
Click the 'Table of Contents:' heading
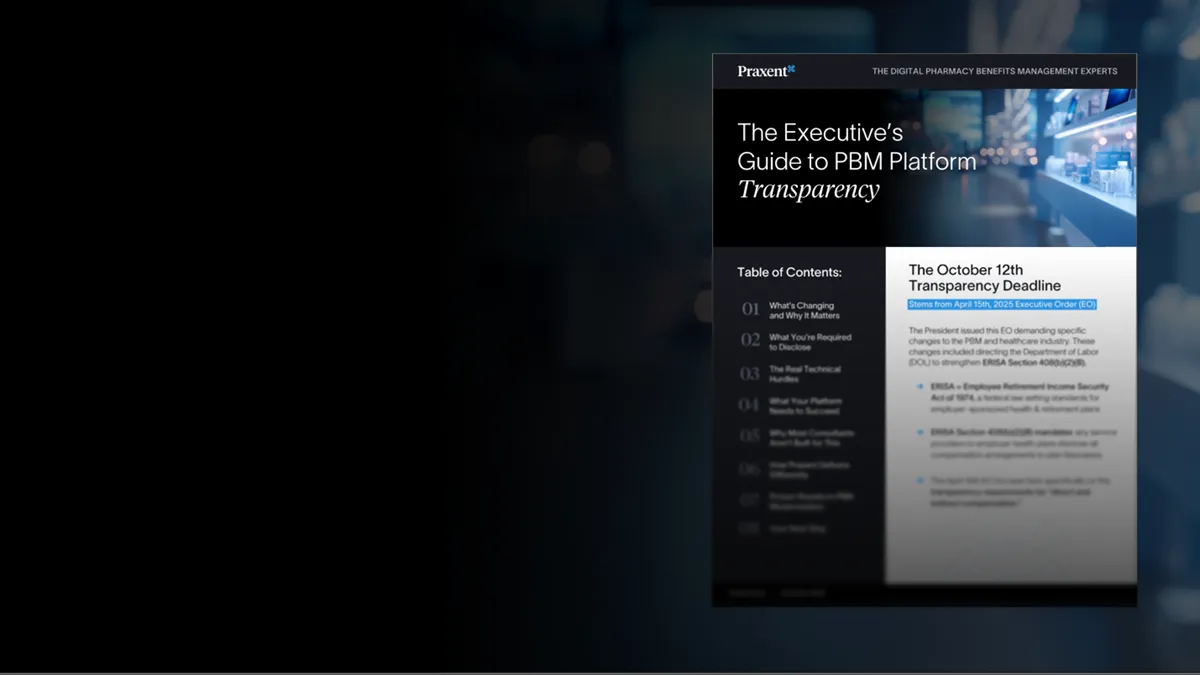pyautogui.click(x=790, y=272)
